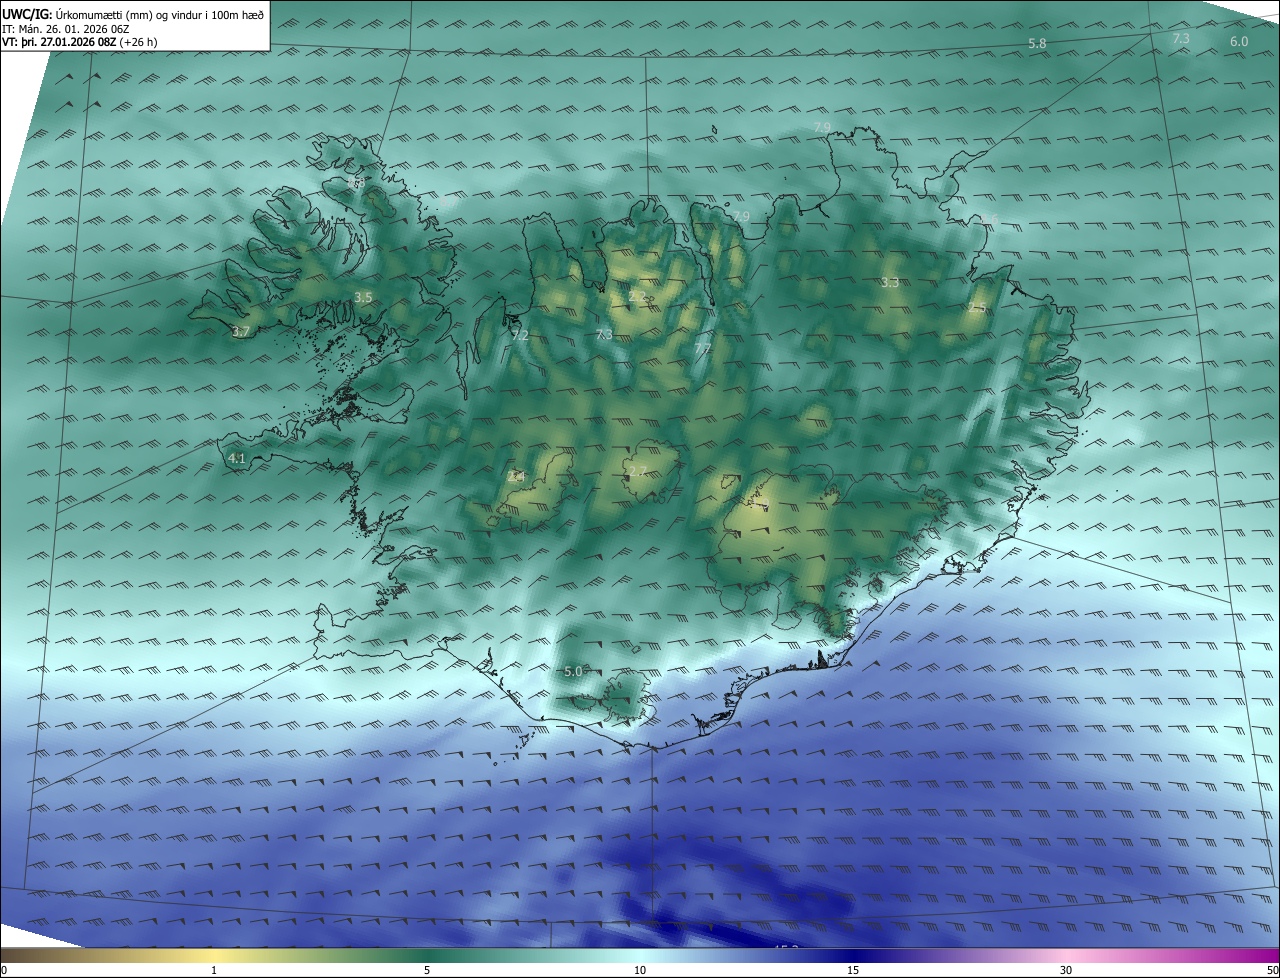Pick the pink color at the 30 mm mark

click(1066, 955)
